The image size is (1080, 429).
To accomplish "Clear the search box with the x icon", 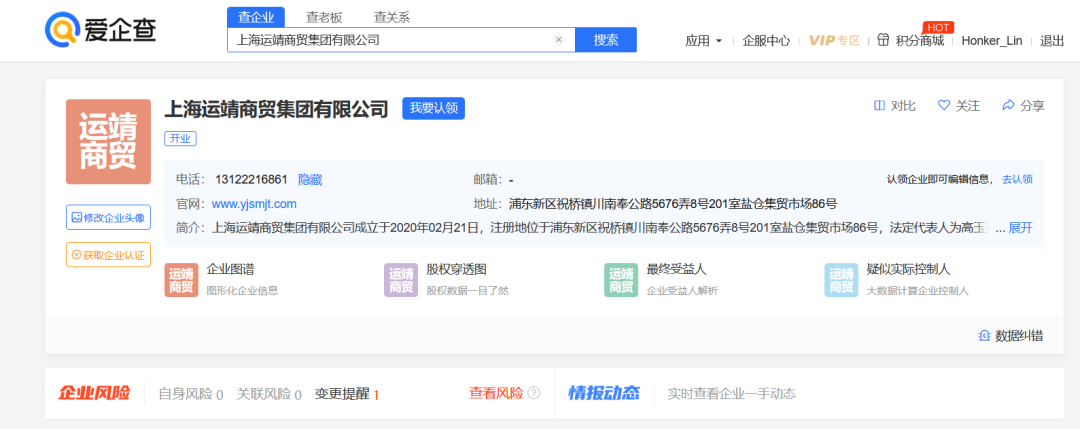I will click(x=559, y=40).
